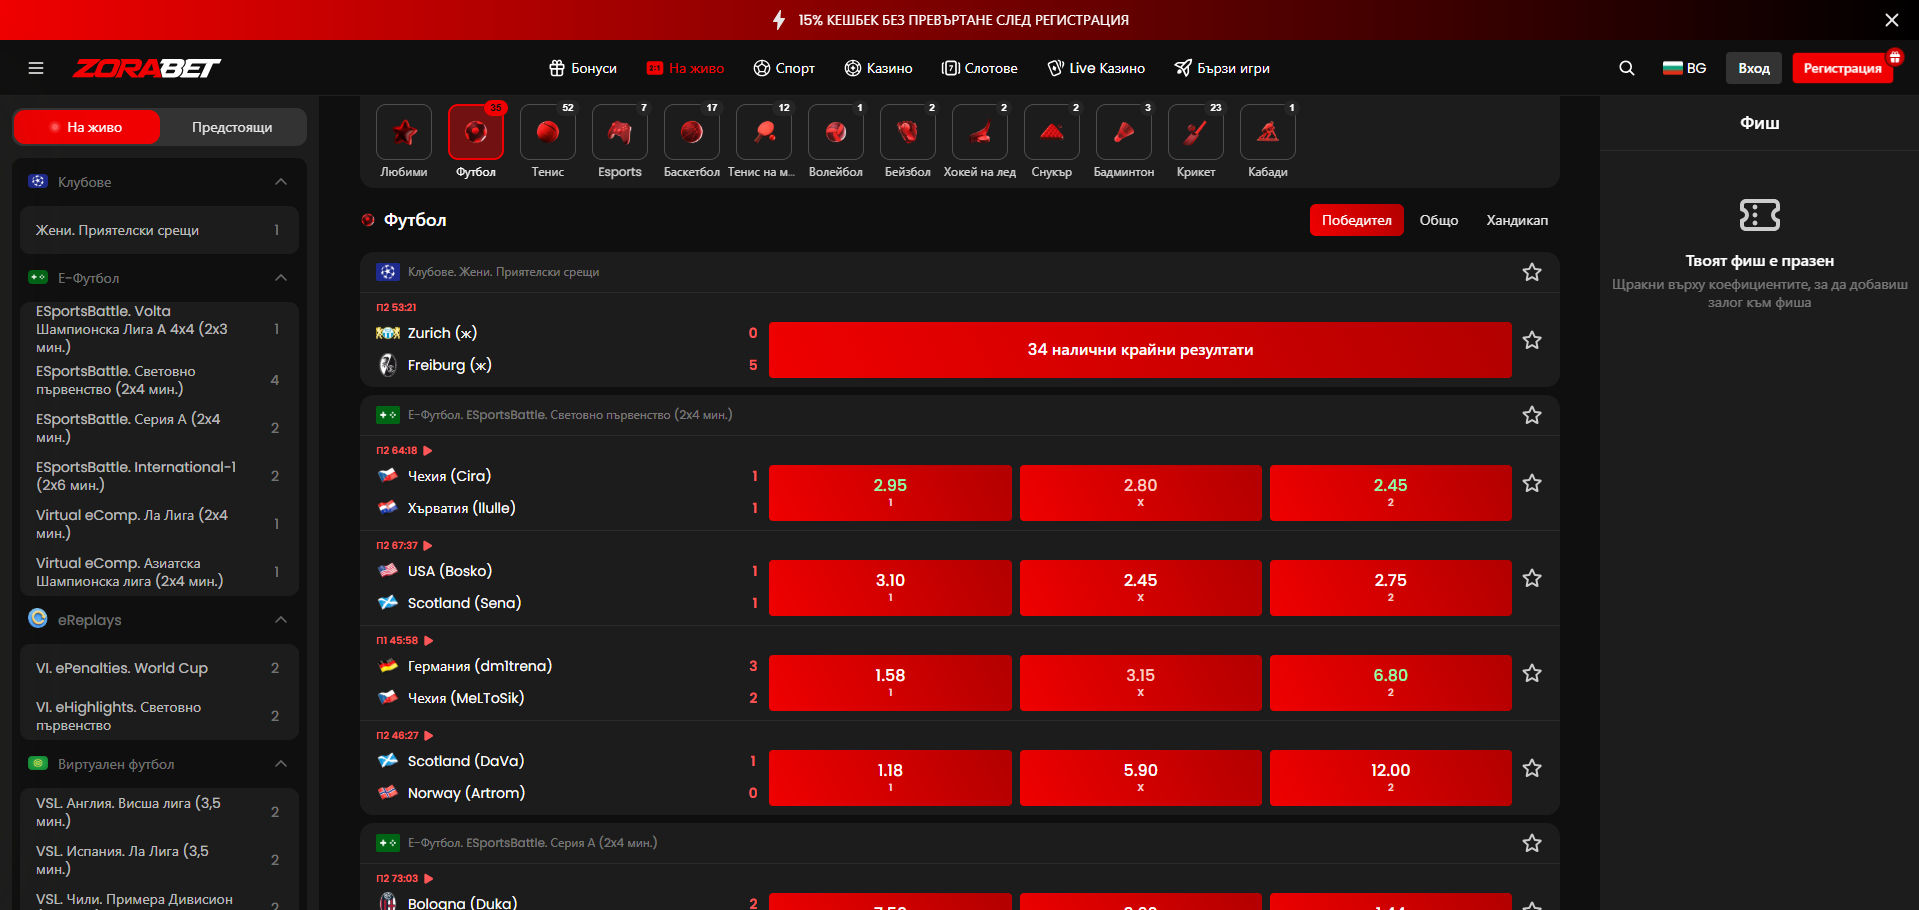This screenshot has width=1919, height=910.
Task: Collapse the Клубове sidebar section
Action: pyautogui.click(x=281, y=182)
